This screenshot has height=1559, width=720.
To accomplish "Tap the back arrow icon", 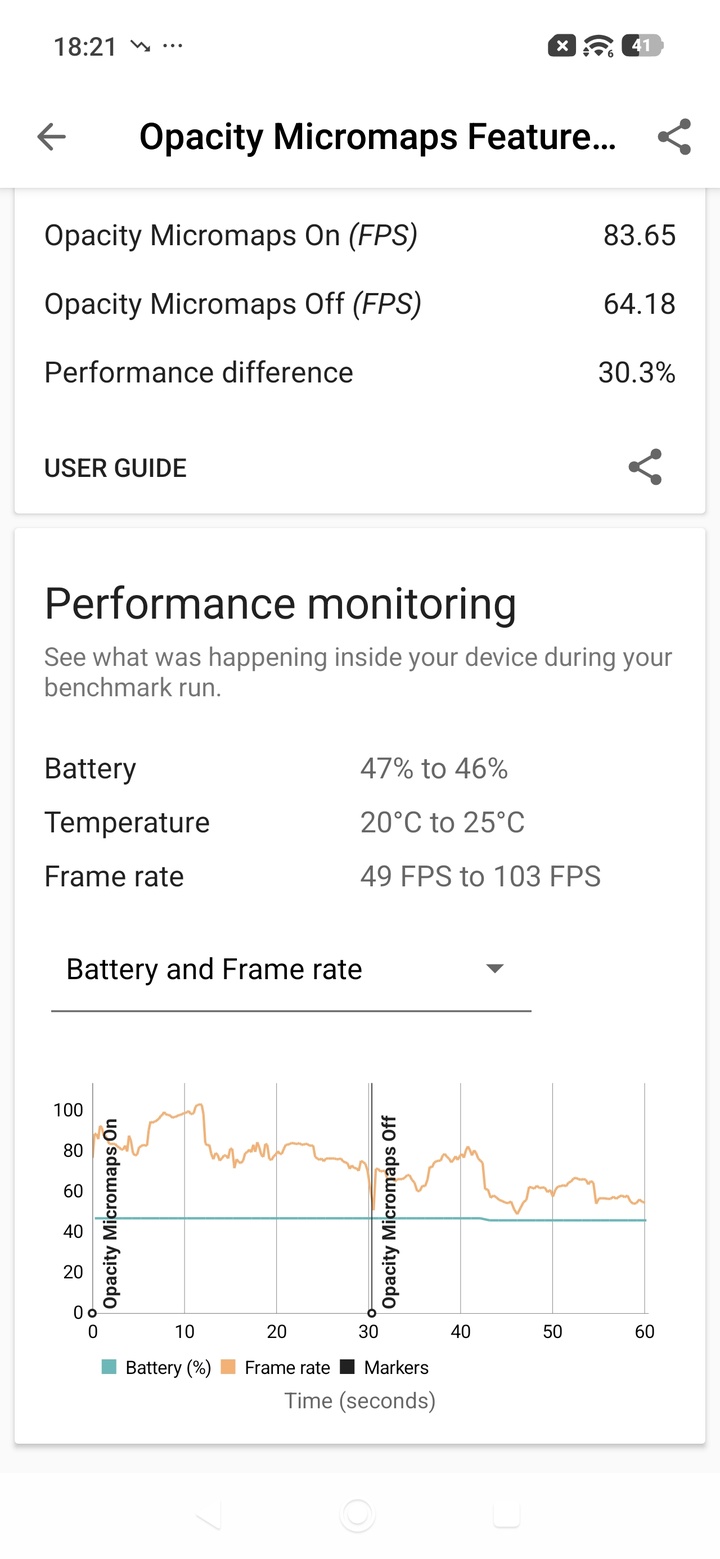I will point(51,137).
